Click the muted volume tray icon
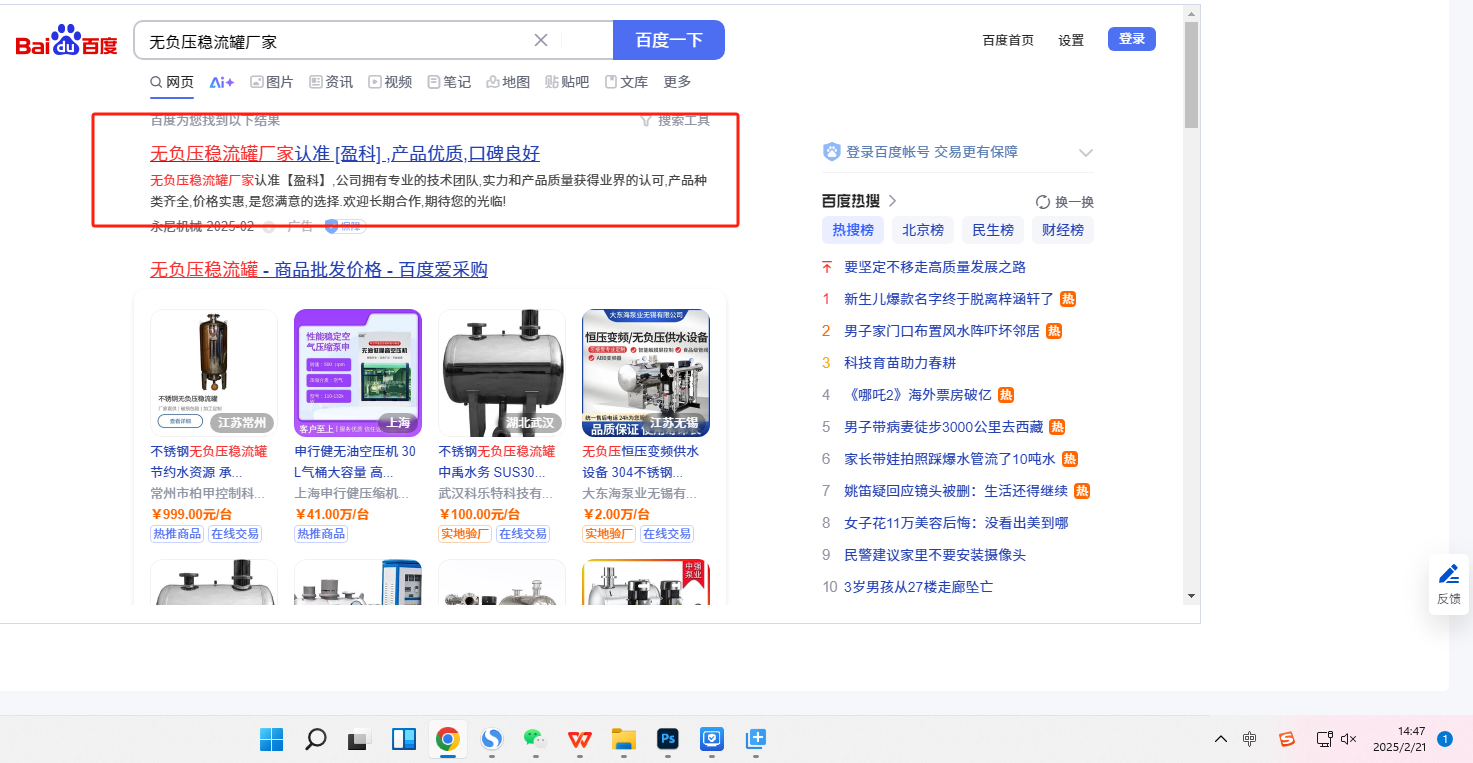 [x=1348, y=739]
